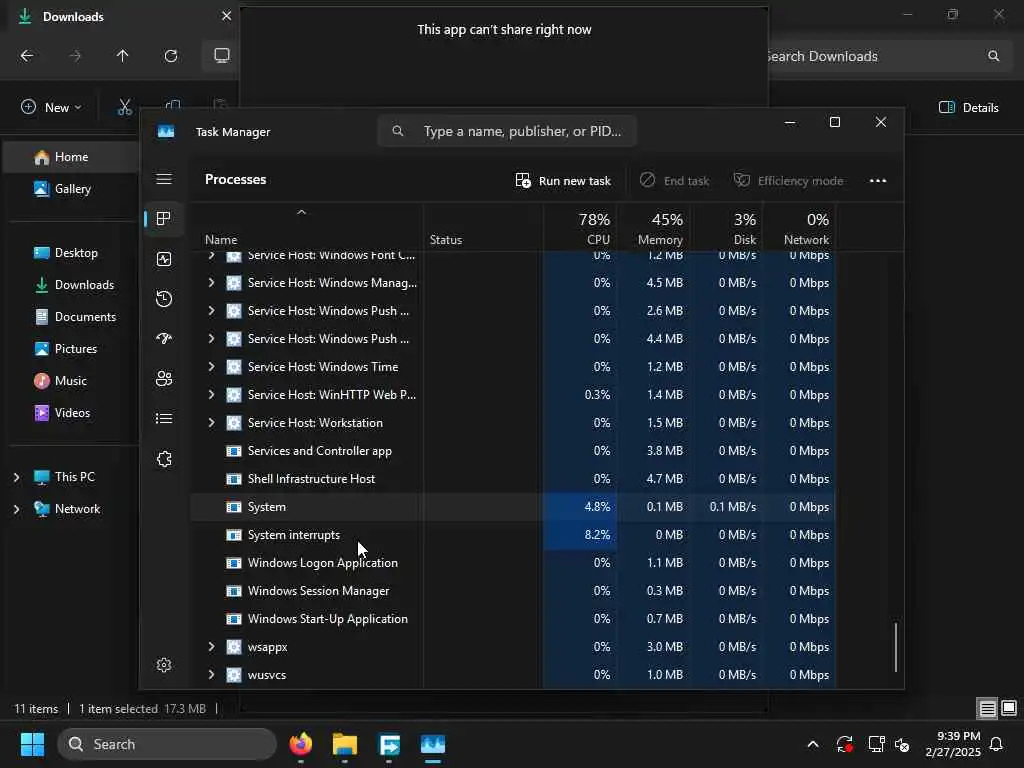Open Task Manager more options ellipsis

[878, 181]
